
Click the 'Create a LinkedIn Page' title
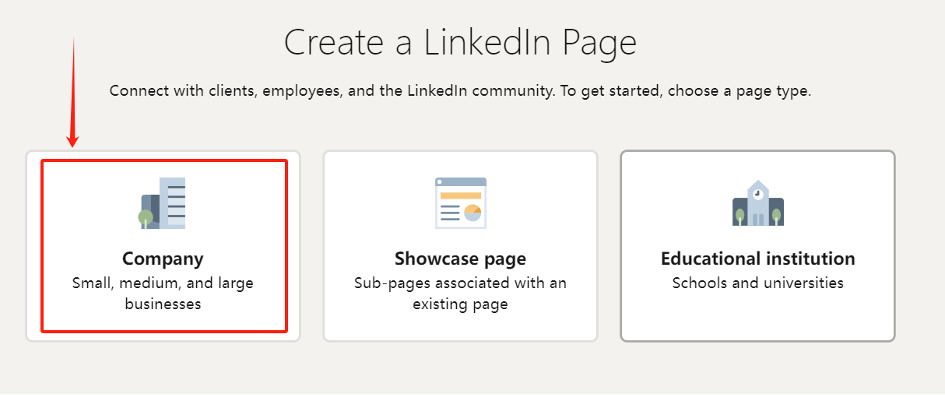coord(460,43)
